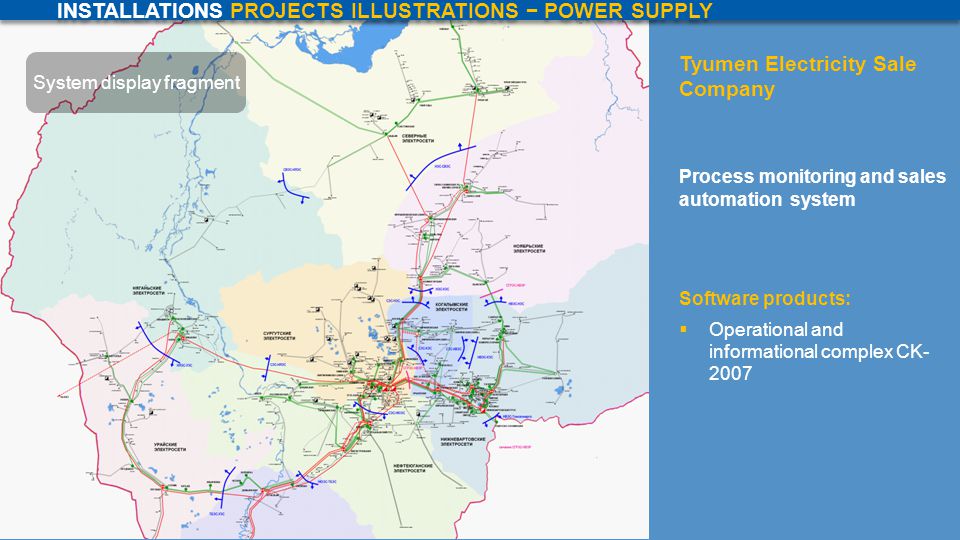Click the "НОЯБРЬСКИЕ ЭЛЕКТРОСЕТИ" map label
960x540 pixels.
click(528, 248)
